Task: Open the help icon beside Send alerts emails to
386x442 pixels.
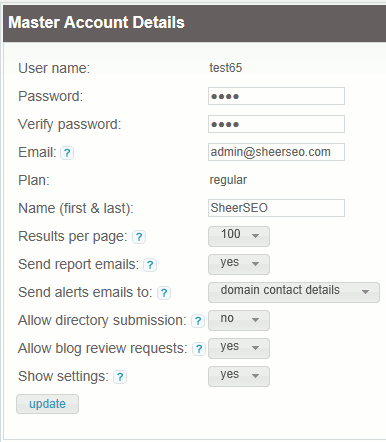Action: pyautogui.click(x=164, y=293)
